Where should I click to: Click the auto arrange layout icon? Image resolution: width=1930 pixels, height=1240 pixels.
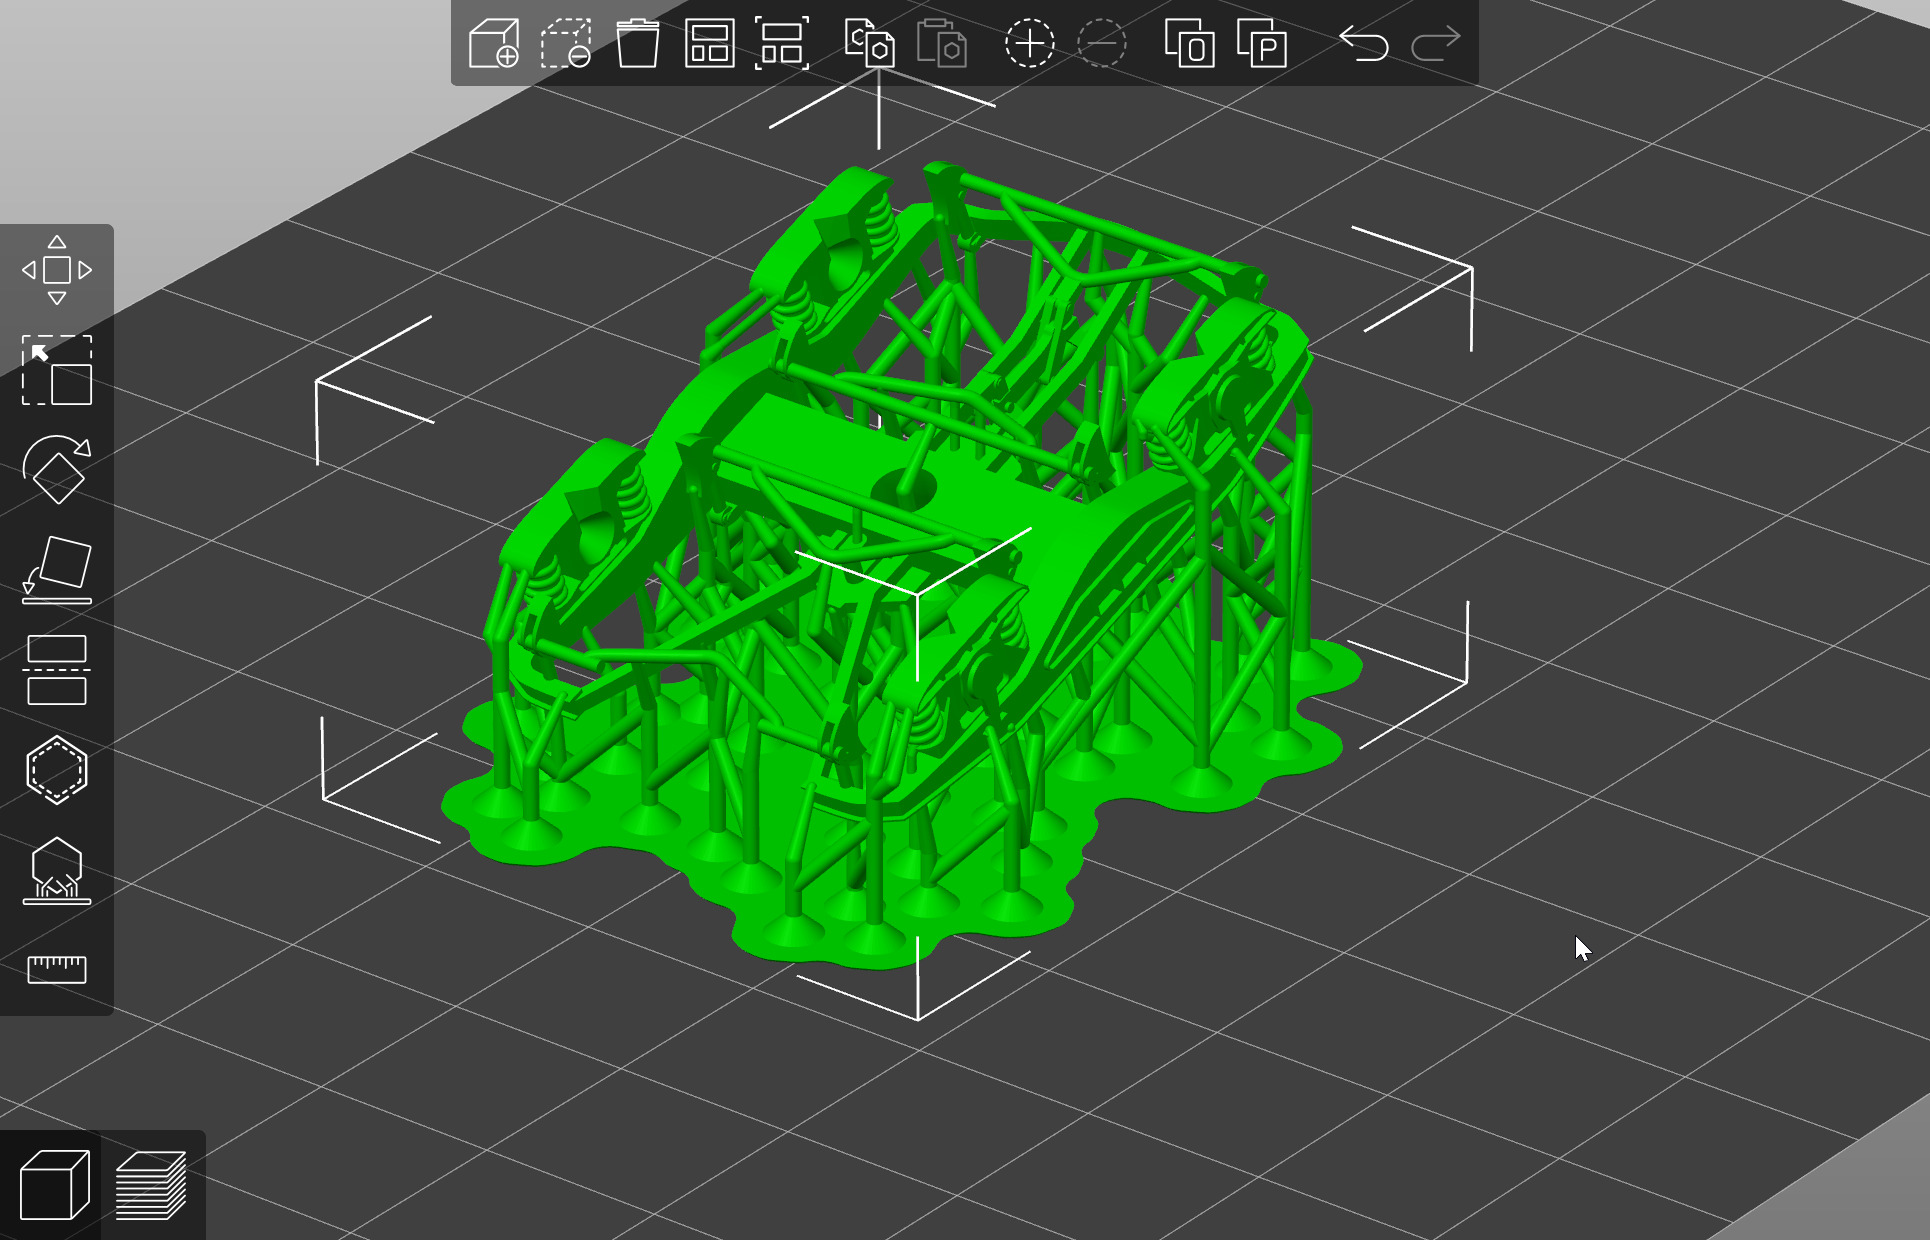(x=709, y=44)
